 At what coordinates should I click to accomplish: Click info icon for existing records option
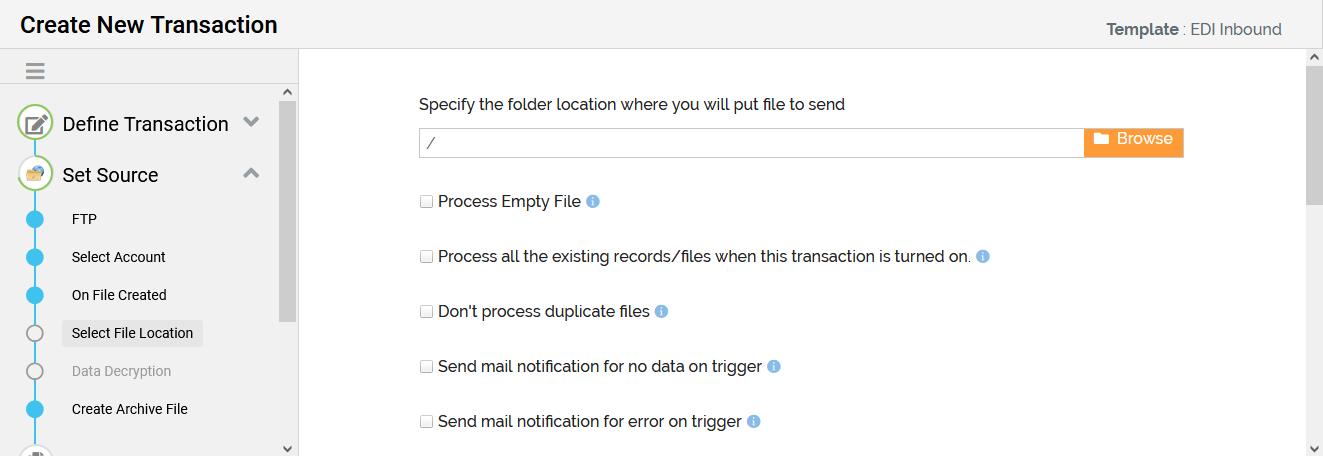tap(982, 257)
